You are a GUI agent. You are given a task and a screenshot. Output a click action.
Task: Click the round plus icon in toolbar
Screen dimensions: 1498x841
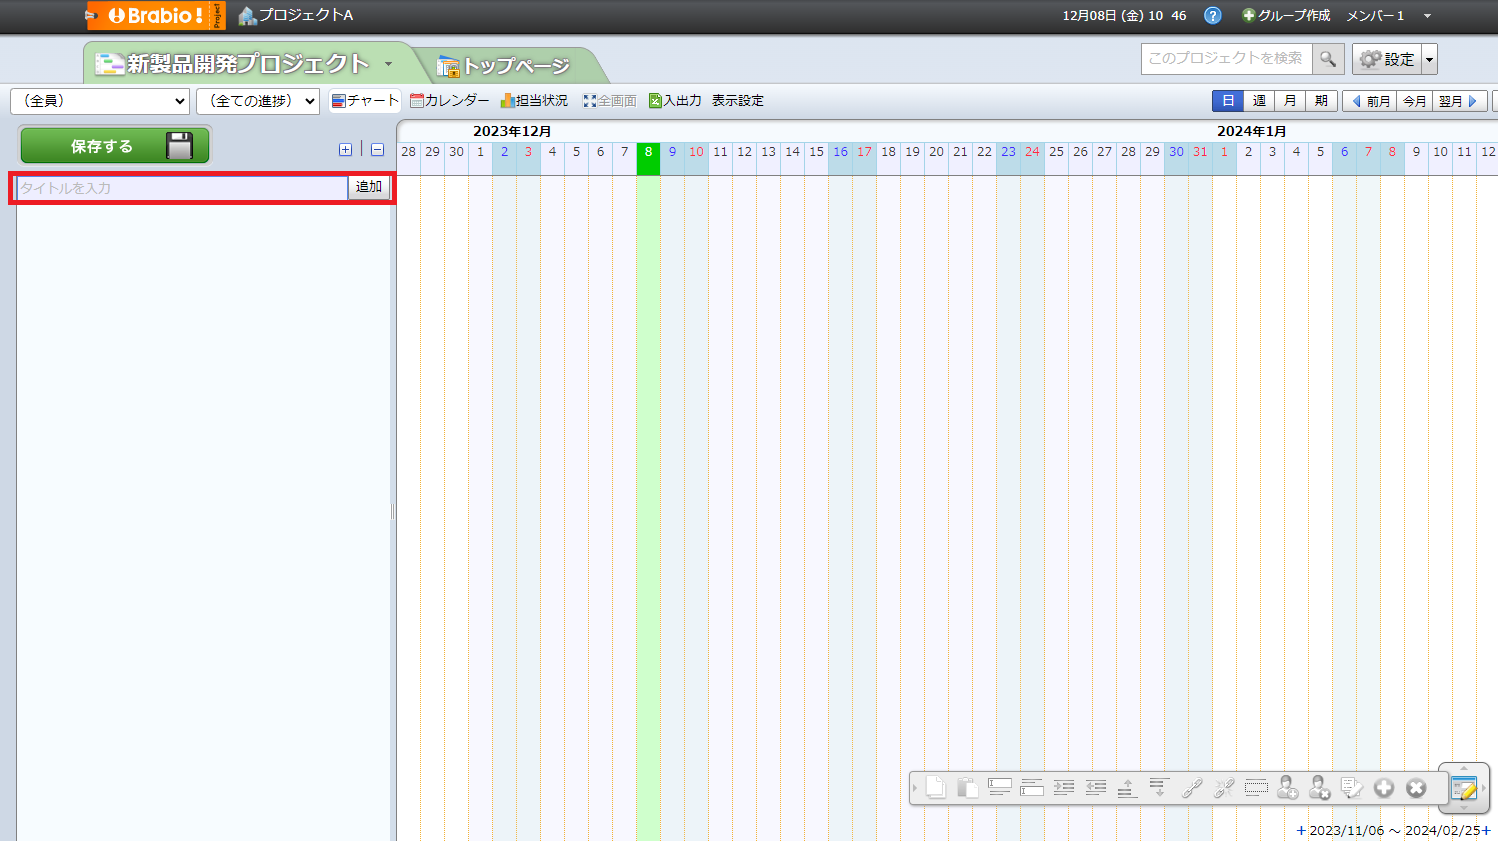click(x=1383, y=788)
